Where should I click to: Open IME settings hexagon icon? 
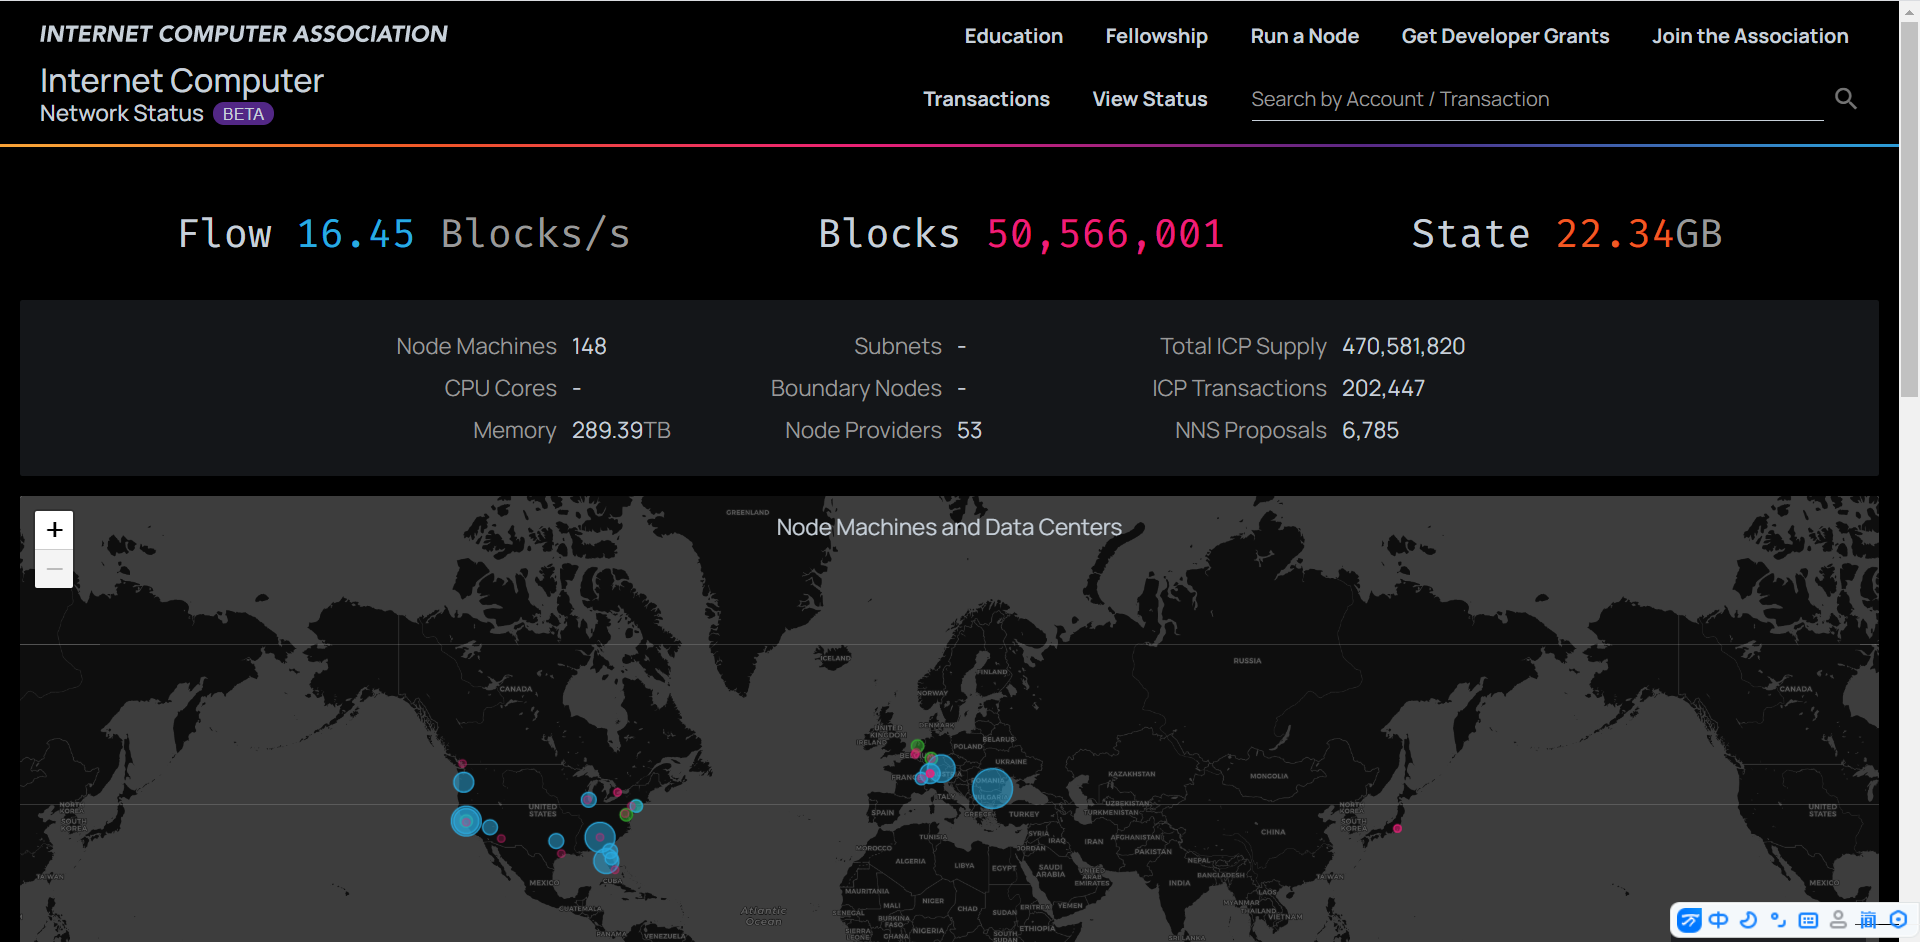pyautogui.click(x=1897, y=920)
